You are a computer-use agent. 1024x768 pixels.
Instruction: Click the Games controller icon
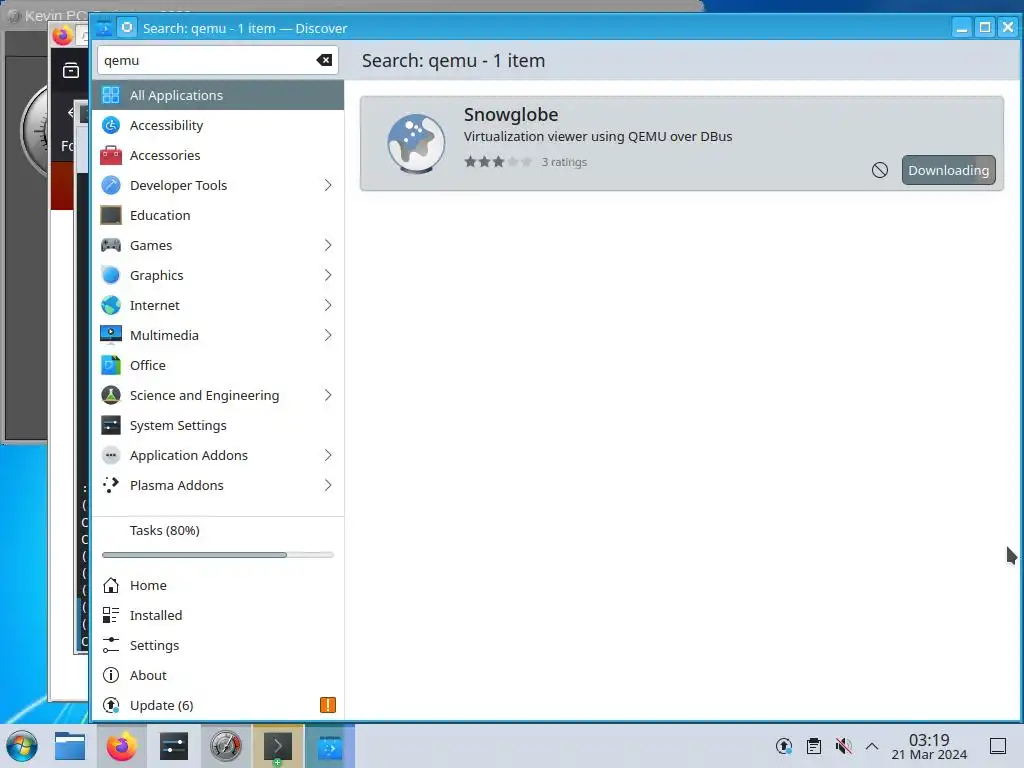tap(111, 246)
